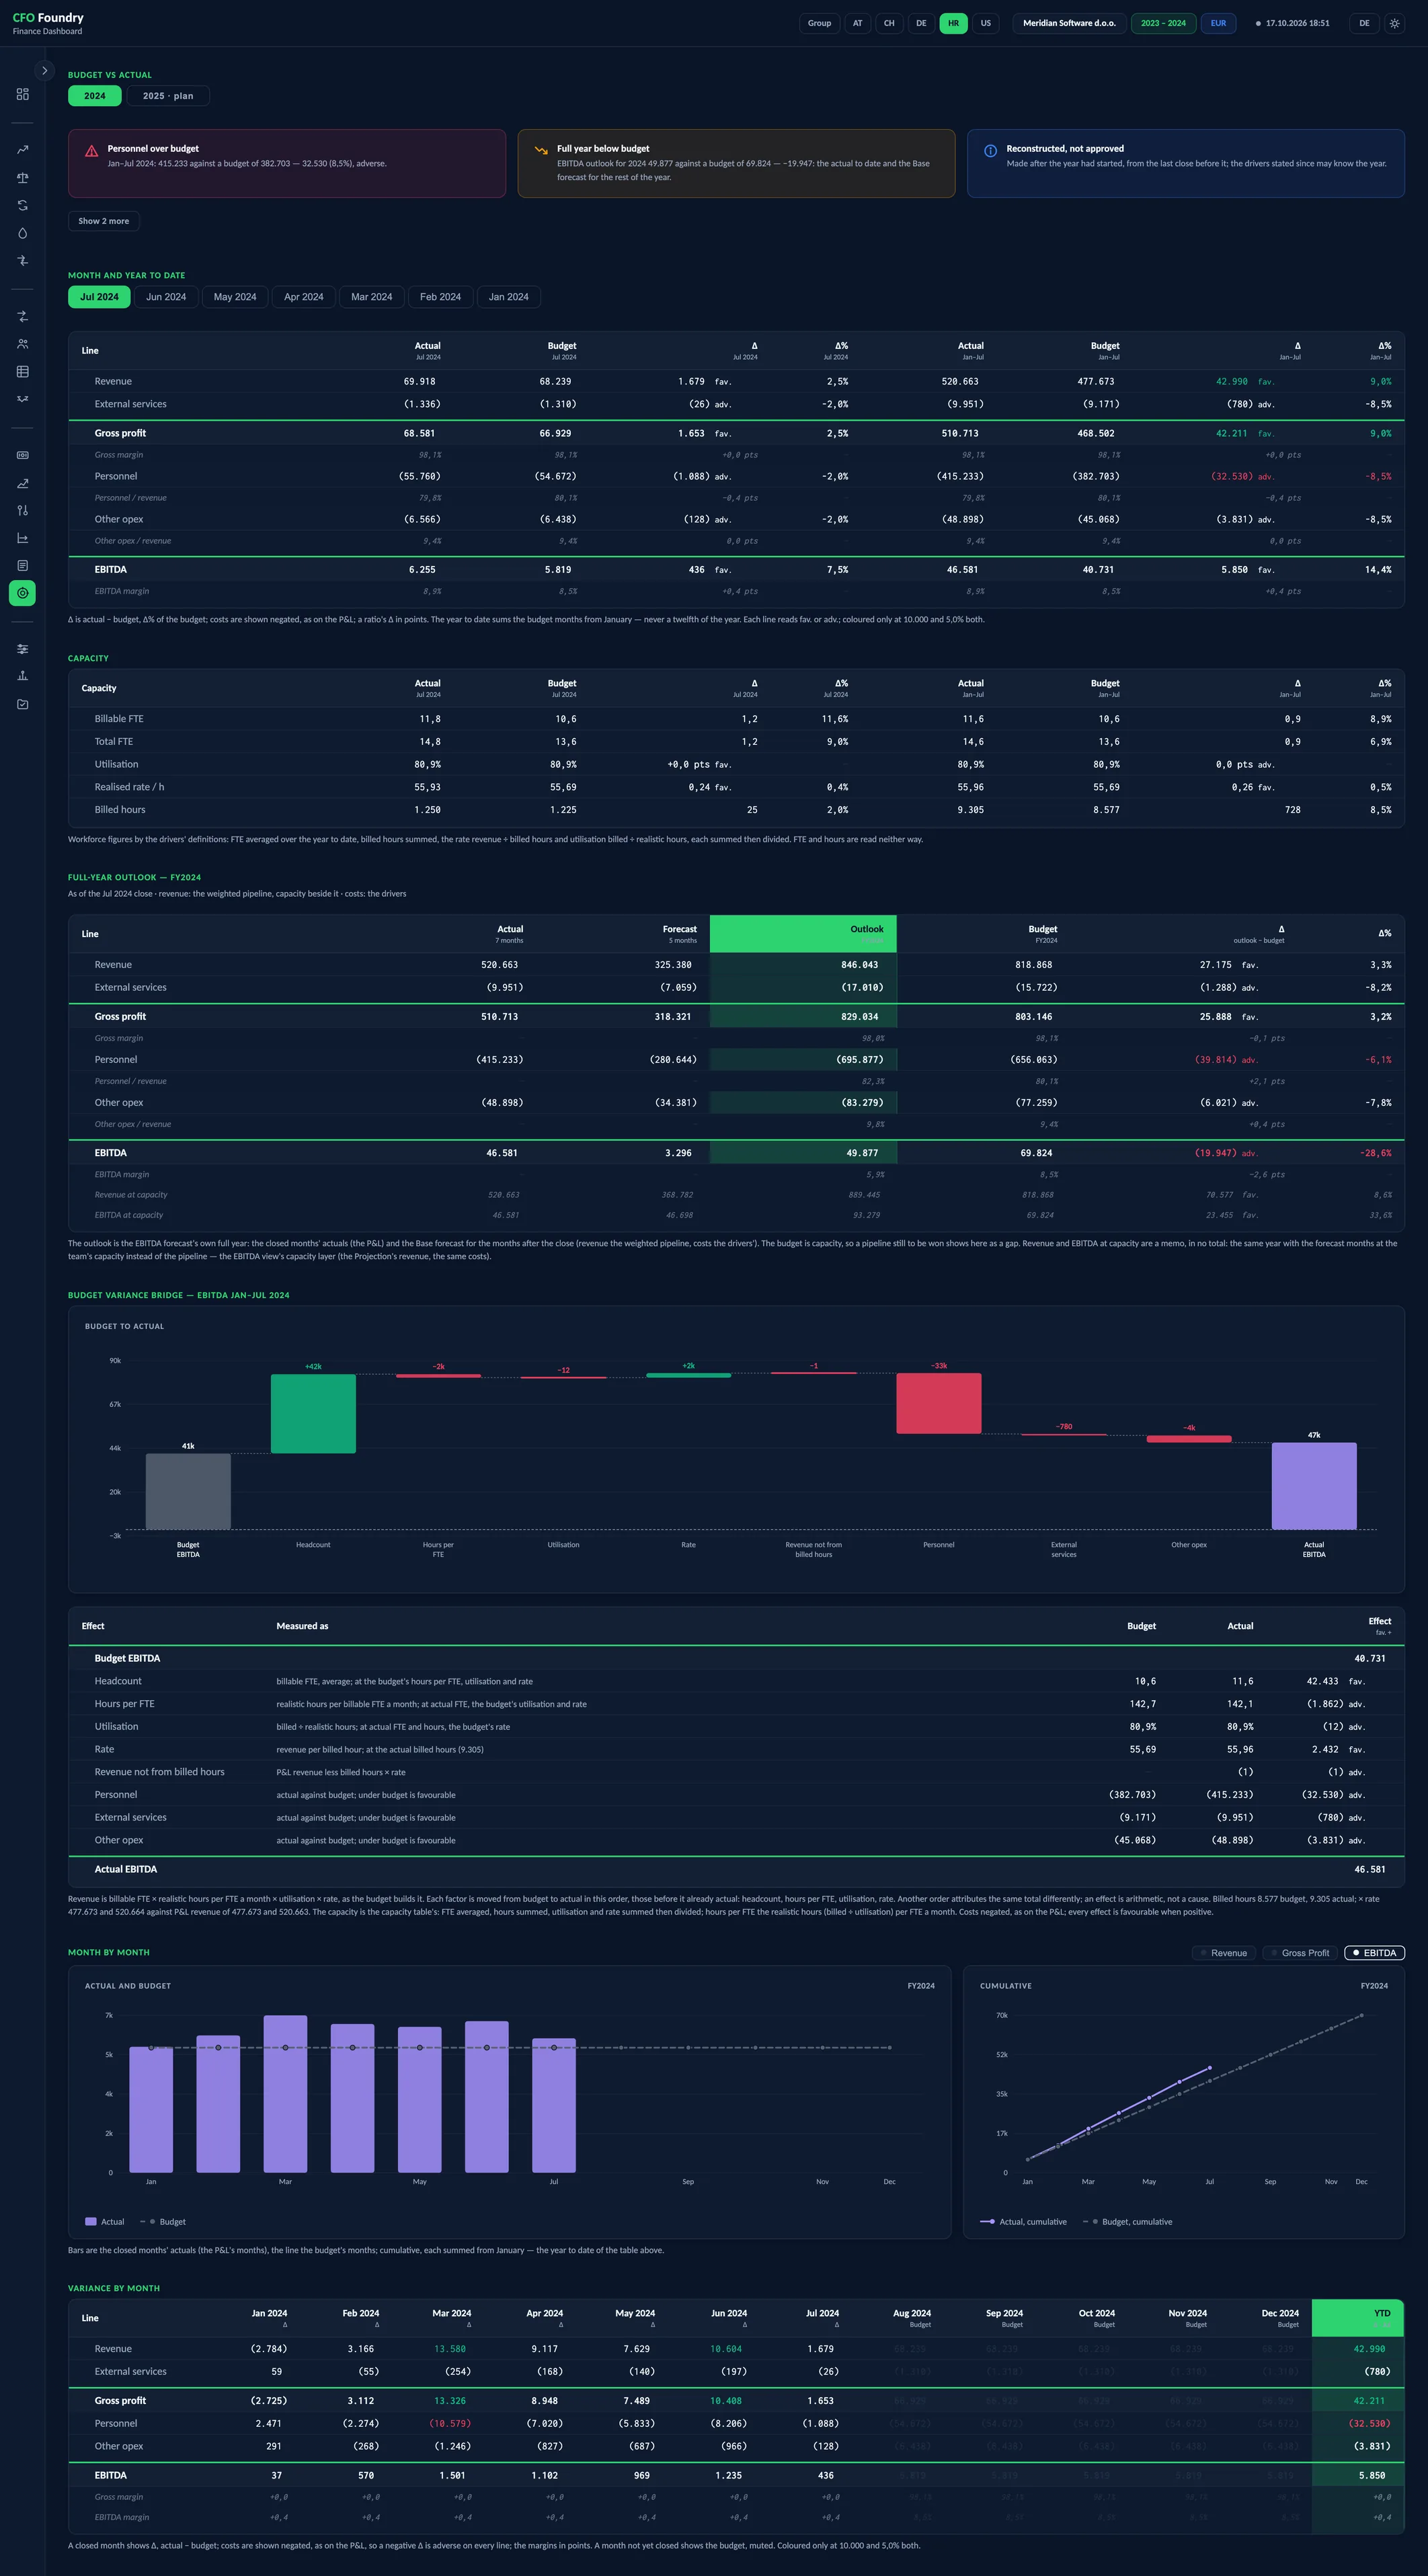This screenshot has height=2576, width=1428.
Task: Click the CFO Foundry logo title
Action: tap(48, 17)
